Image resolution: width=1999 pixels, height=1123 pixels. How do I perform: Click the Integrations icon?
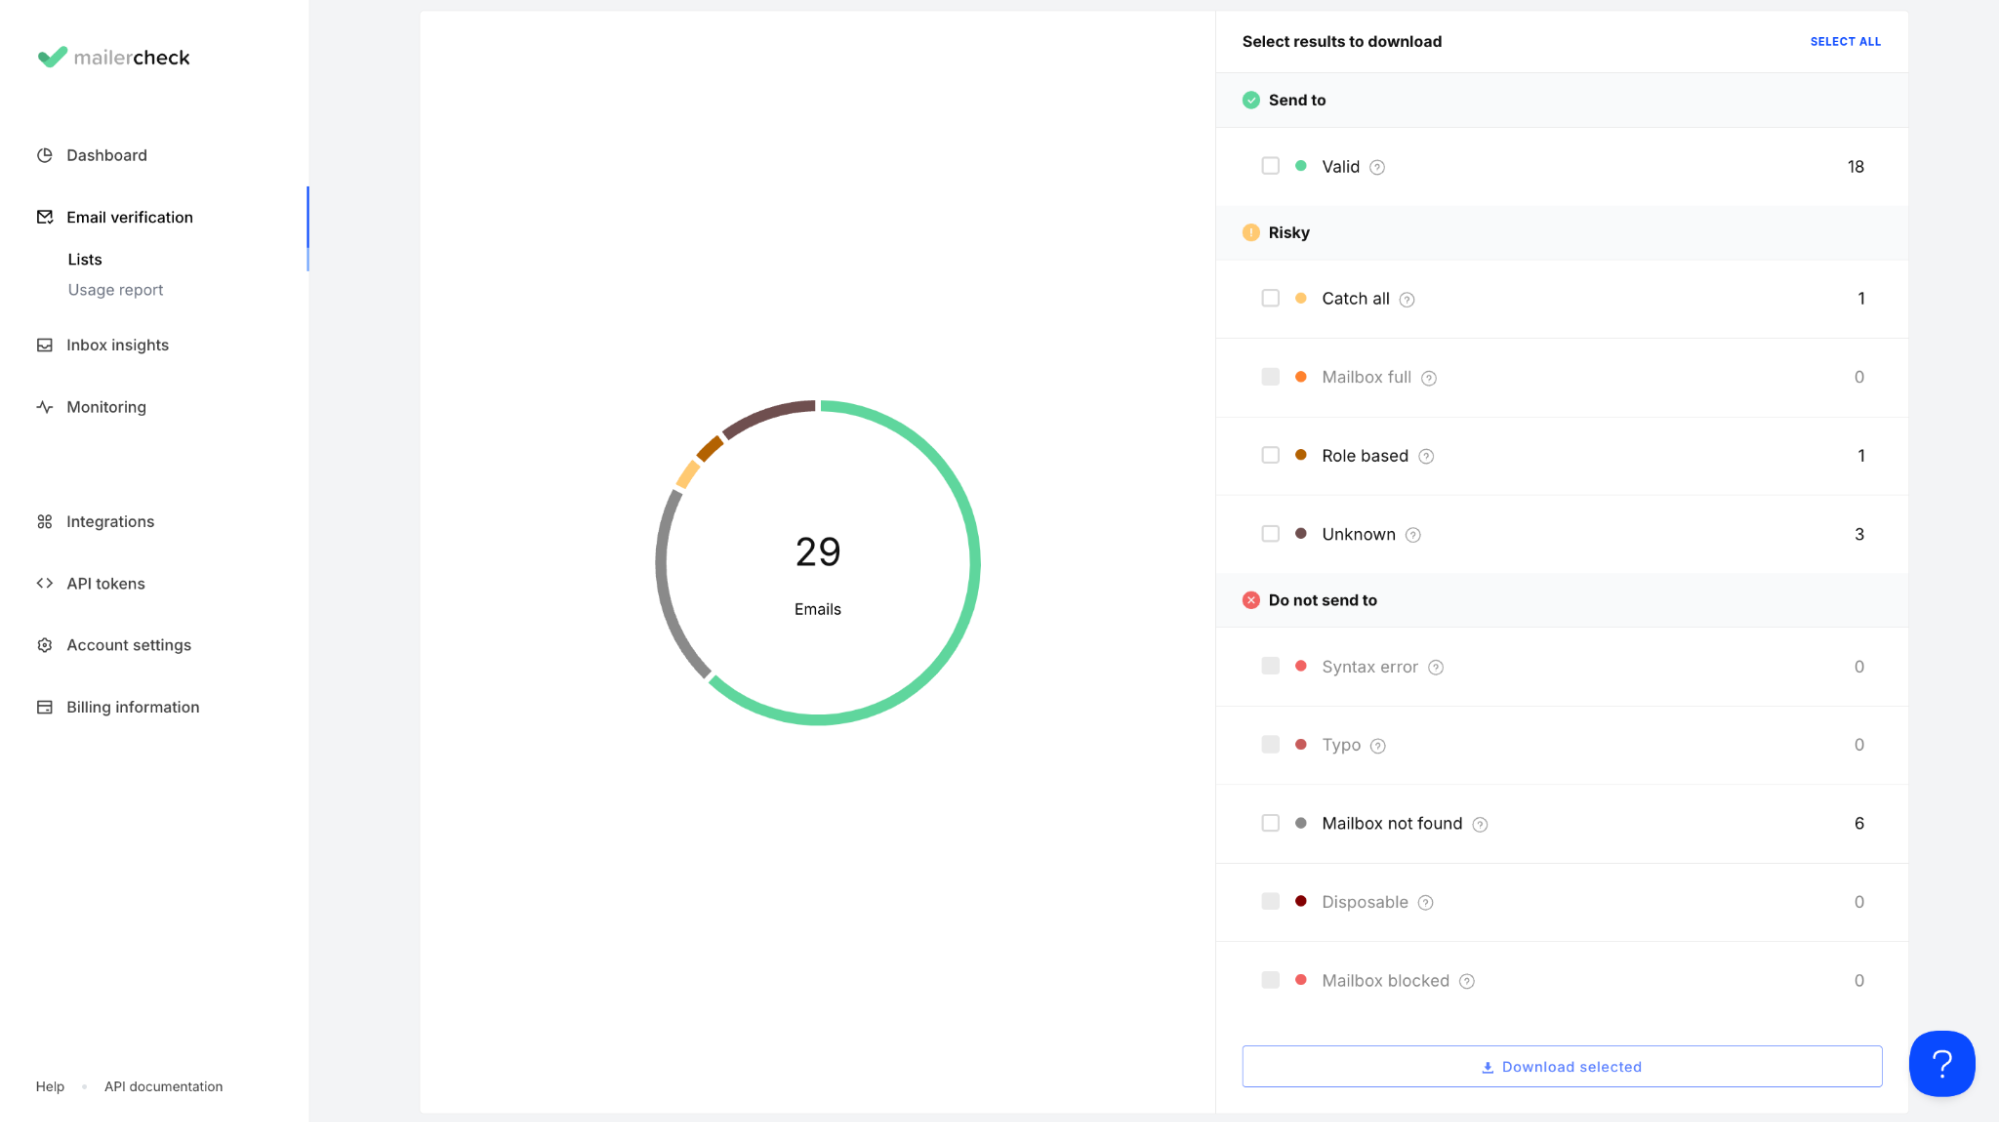tap(45, 522)
